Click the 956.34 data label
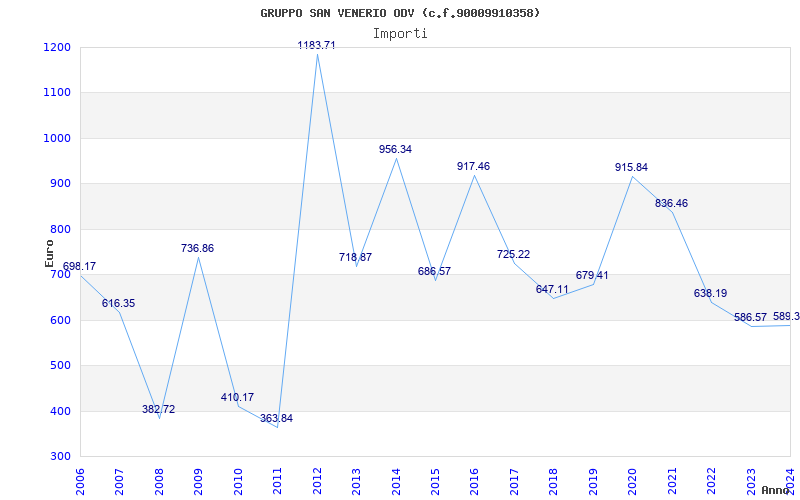800x500 pixels. (x=395, y=149)
